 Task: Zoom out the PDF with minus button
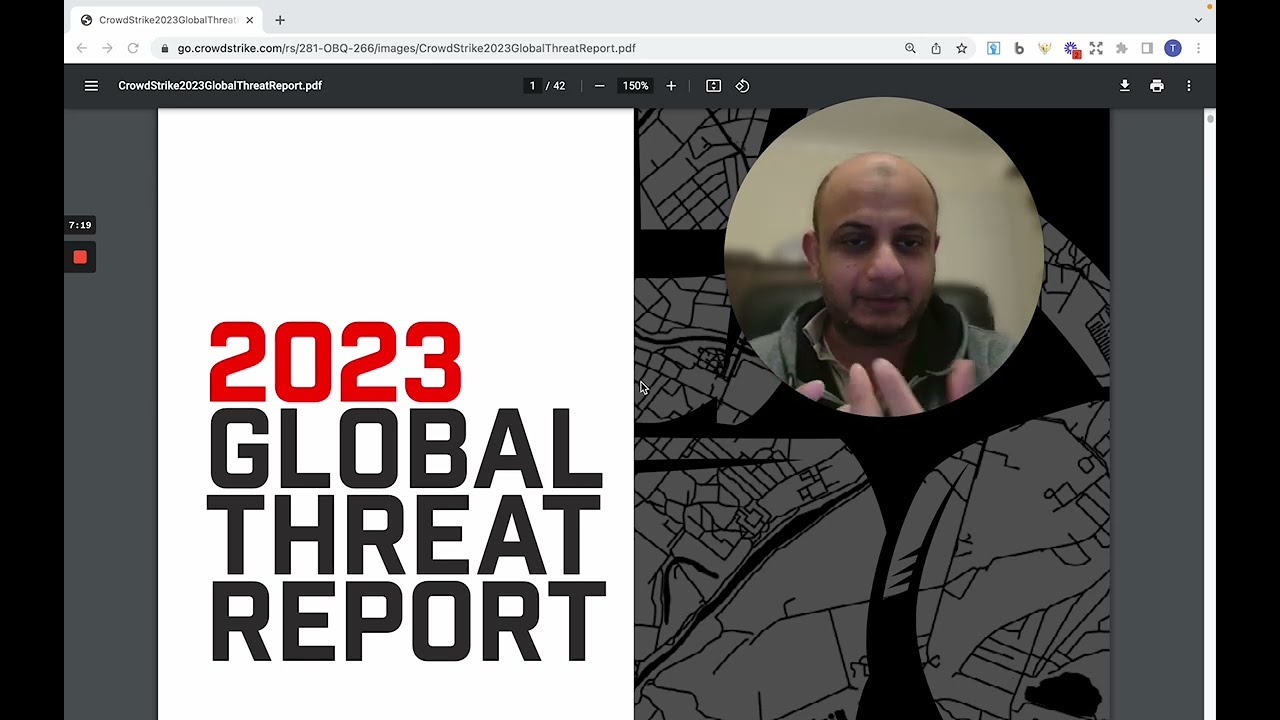(x=599, y=86)
